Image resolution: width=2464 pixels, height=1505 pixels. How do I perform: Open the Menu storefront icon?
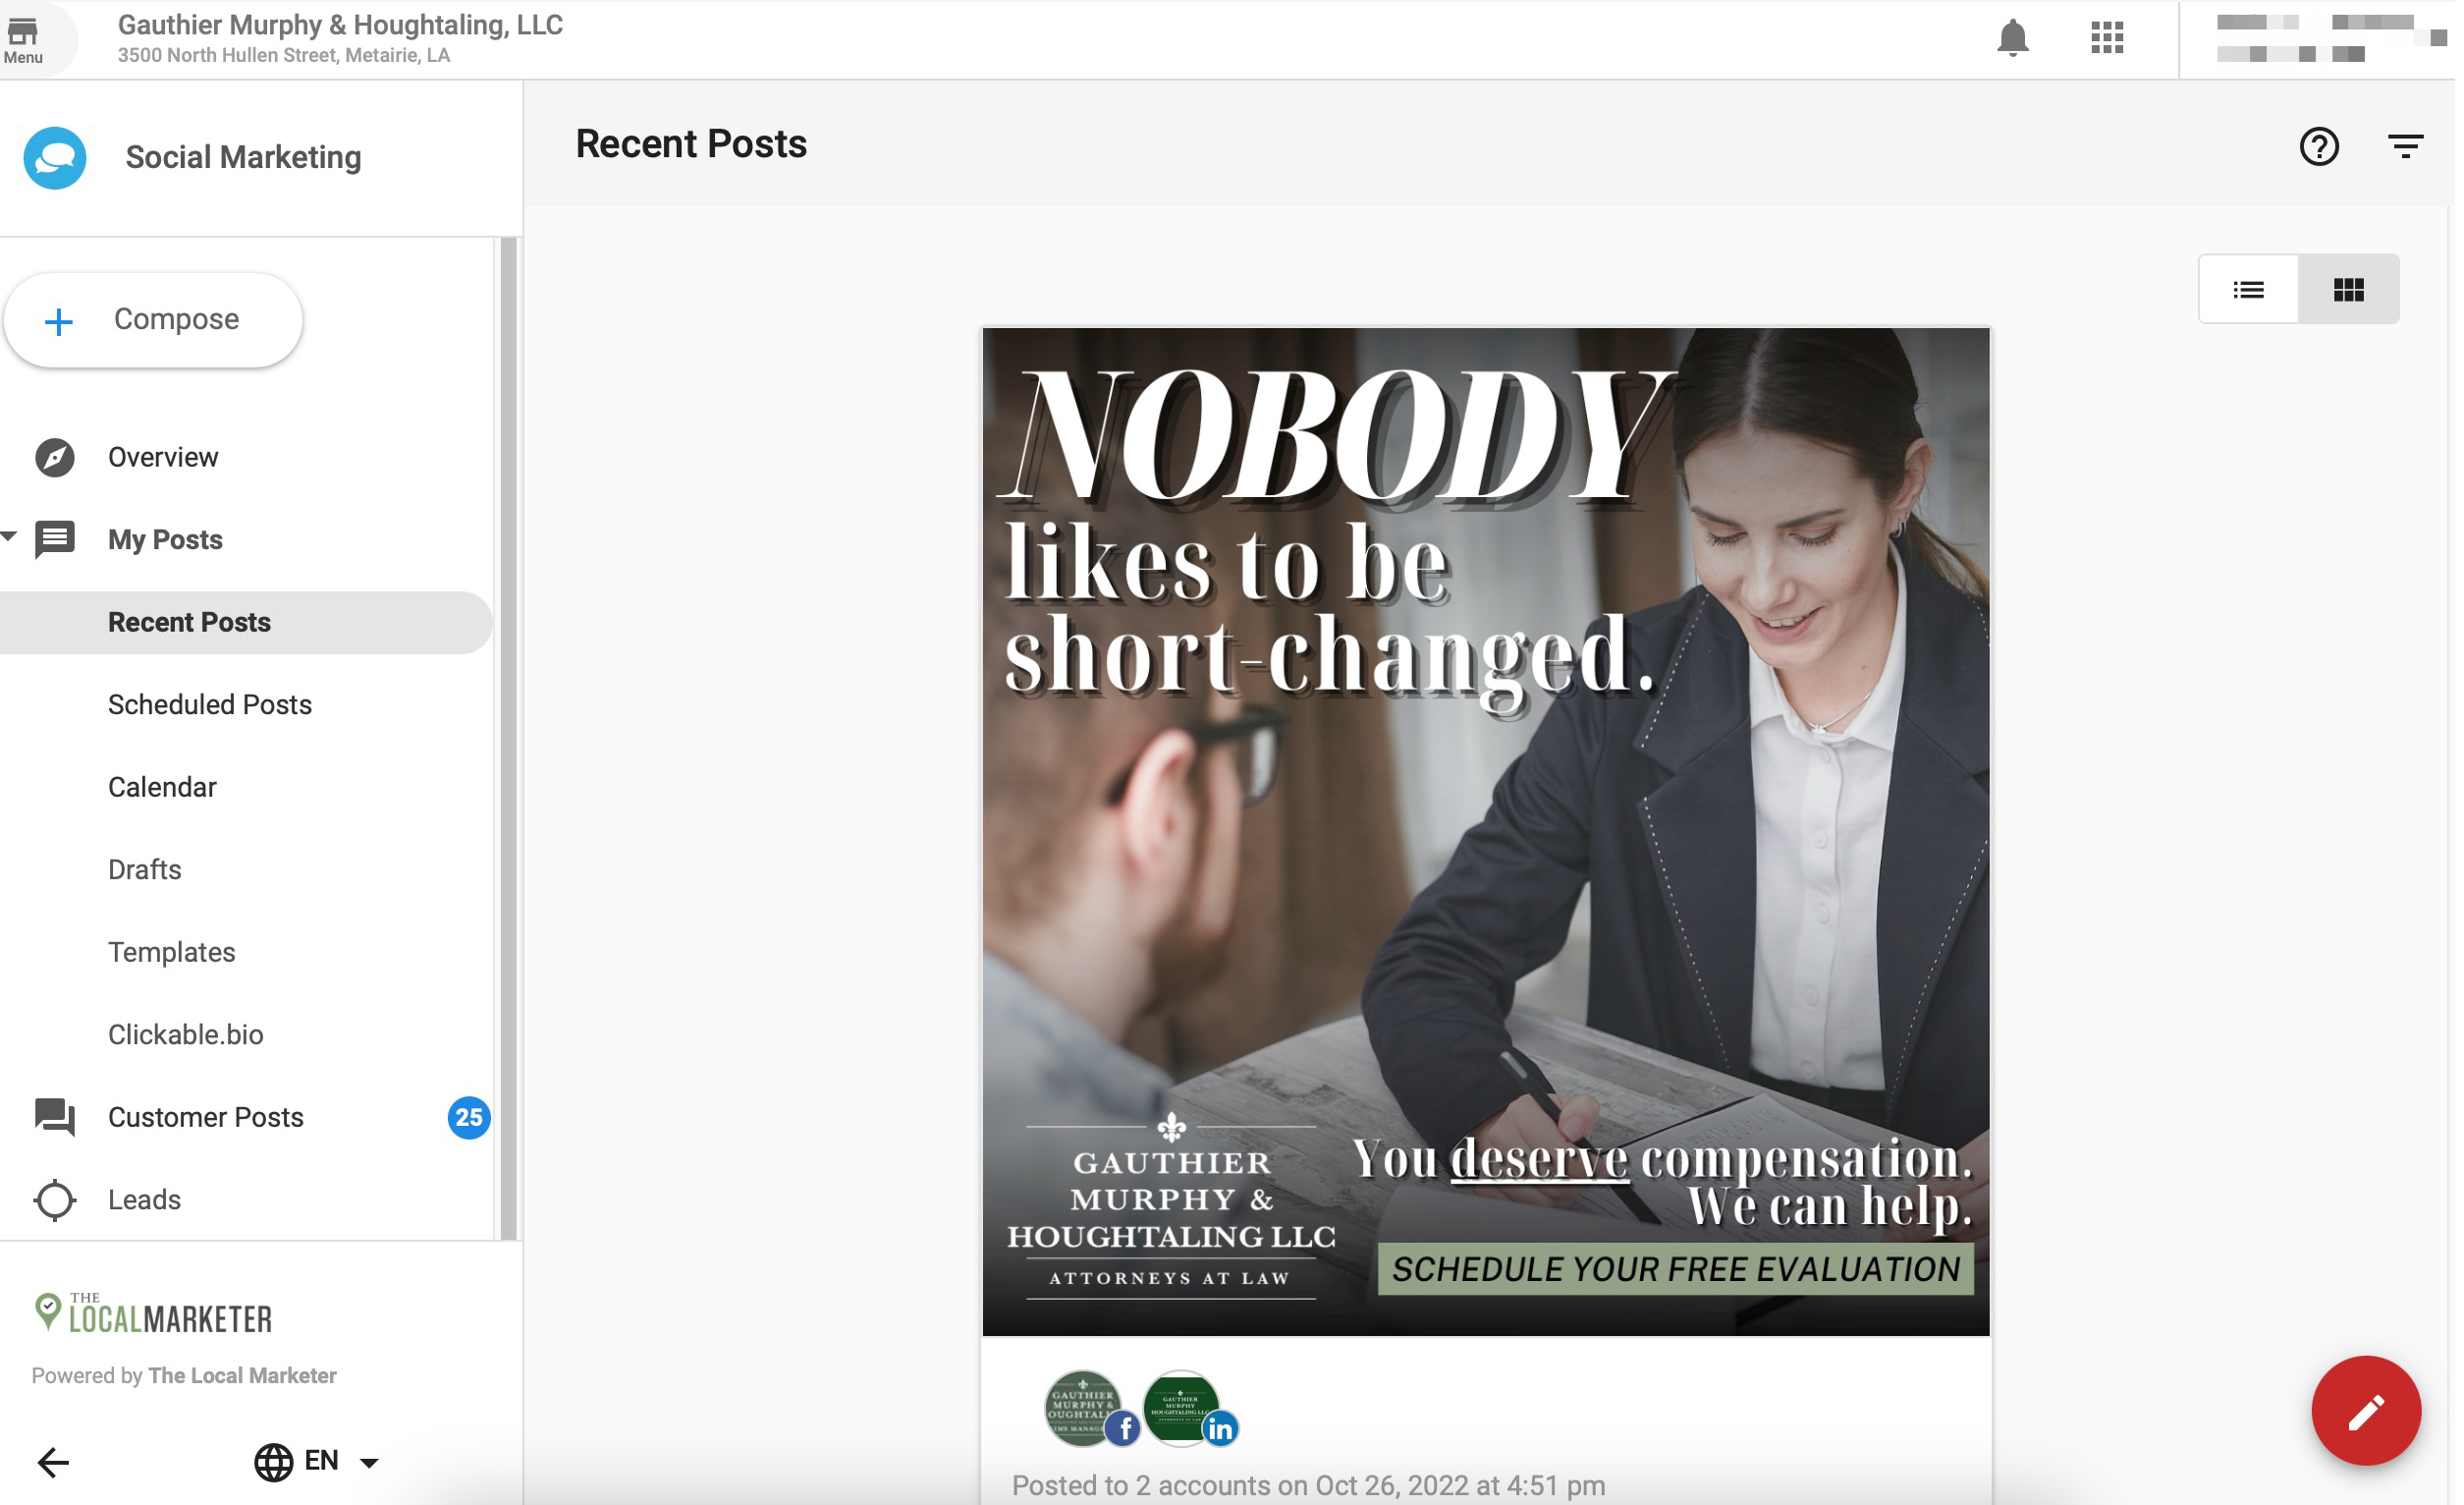24,39
